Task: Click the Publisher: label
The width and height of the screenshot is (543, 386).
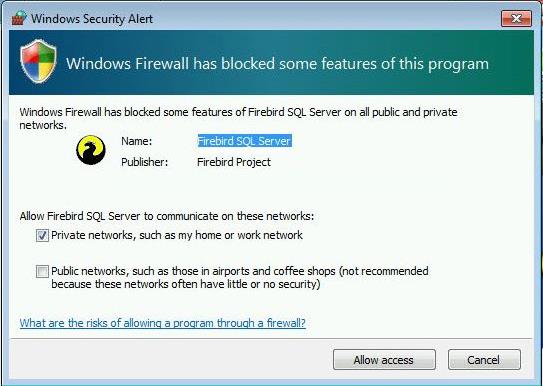Action: point(144,162)
